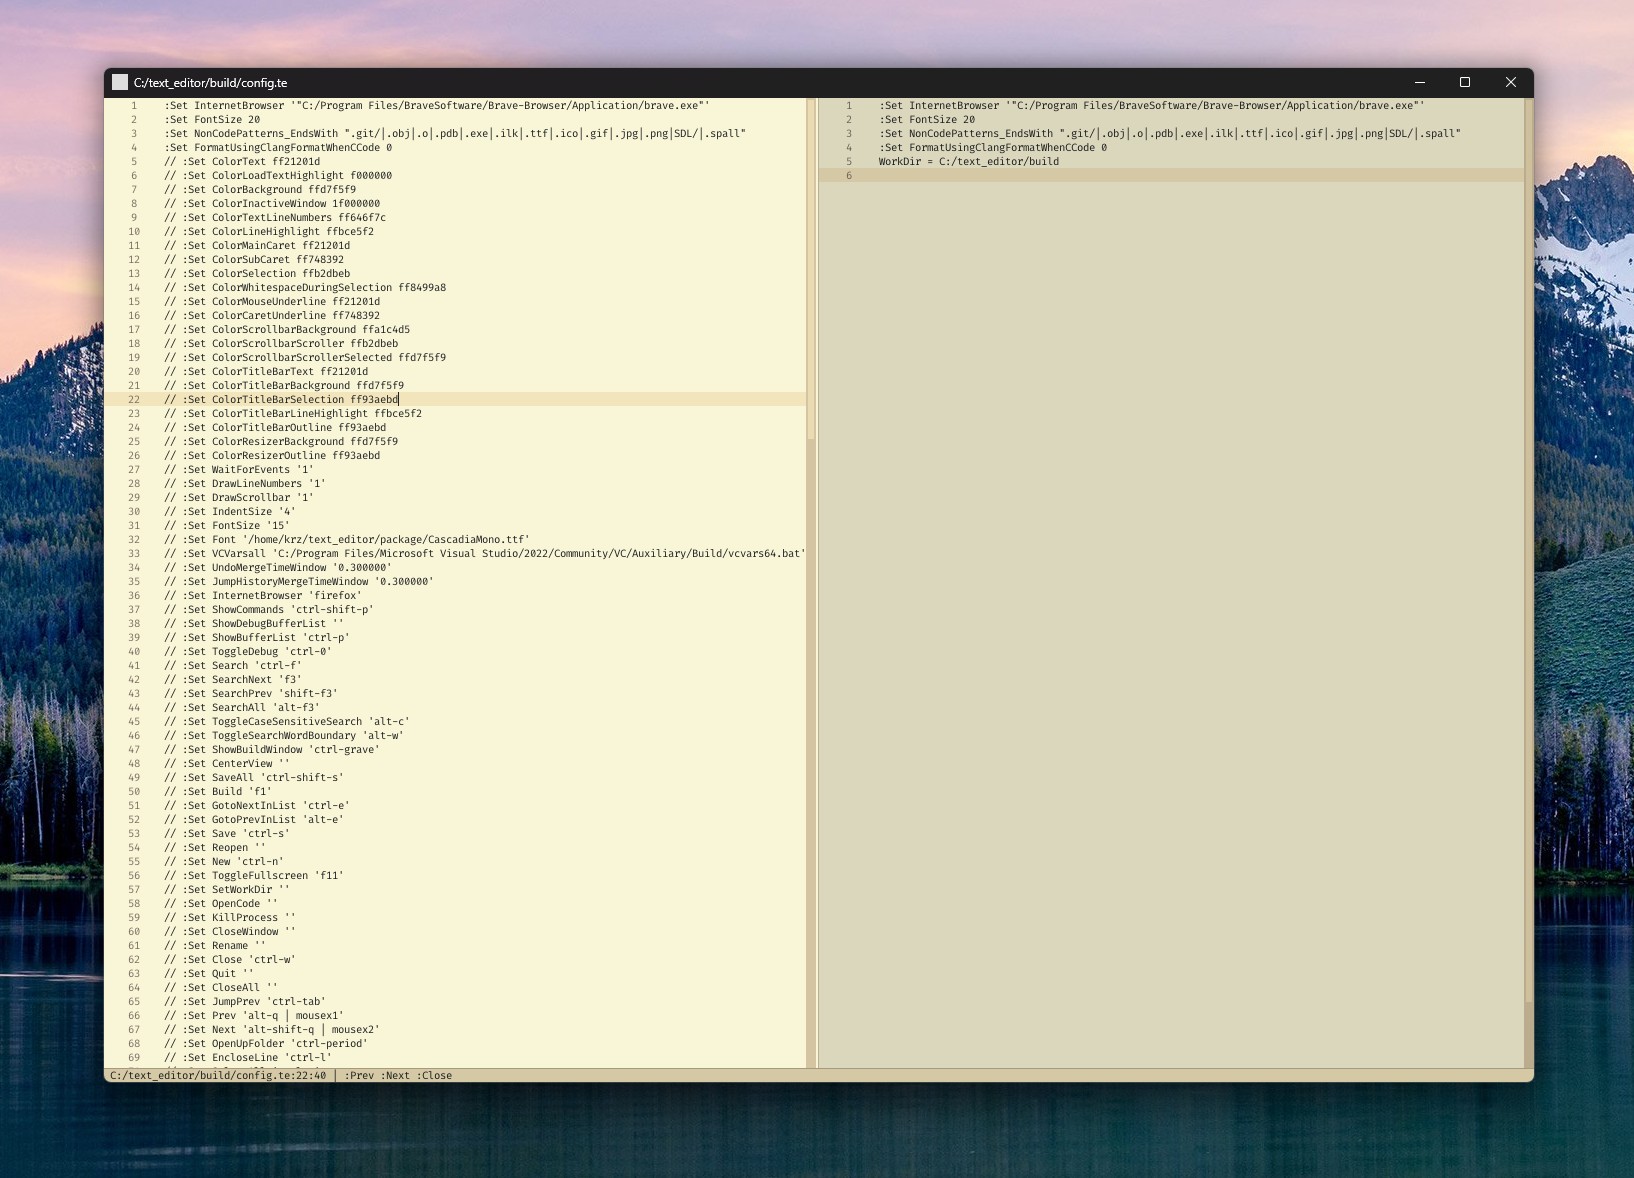Minimize the text editor window
This screenshot has height=1178, width=1634.
coord(1419,83)
